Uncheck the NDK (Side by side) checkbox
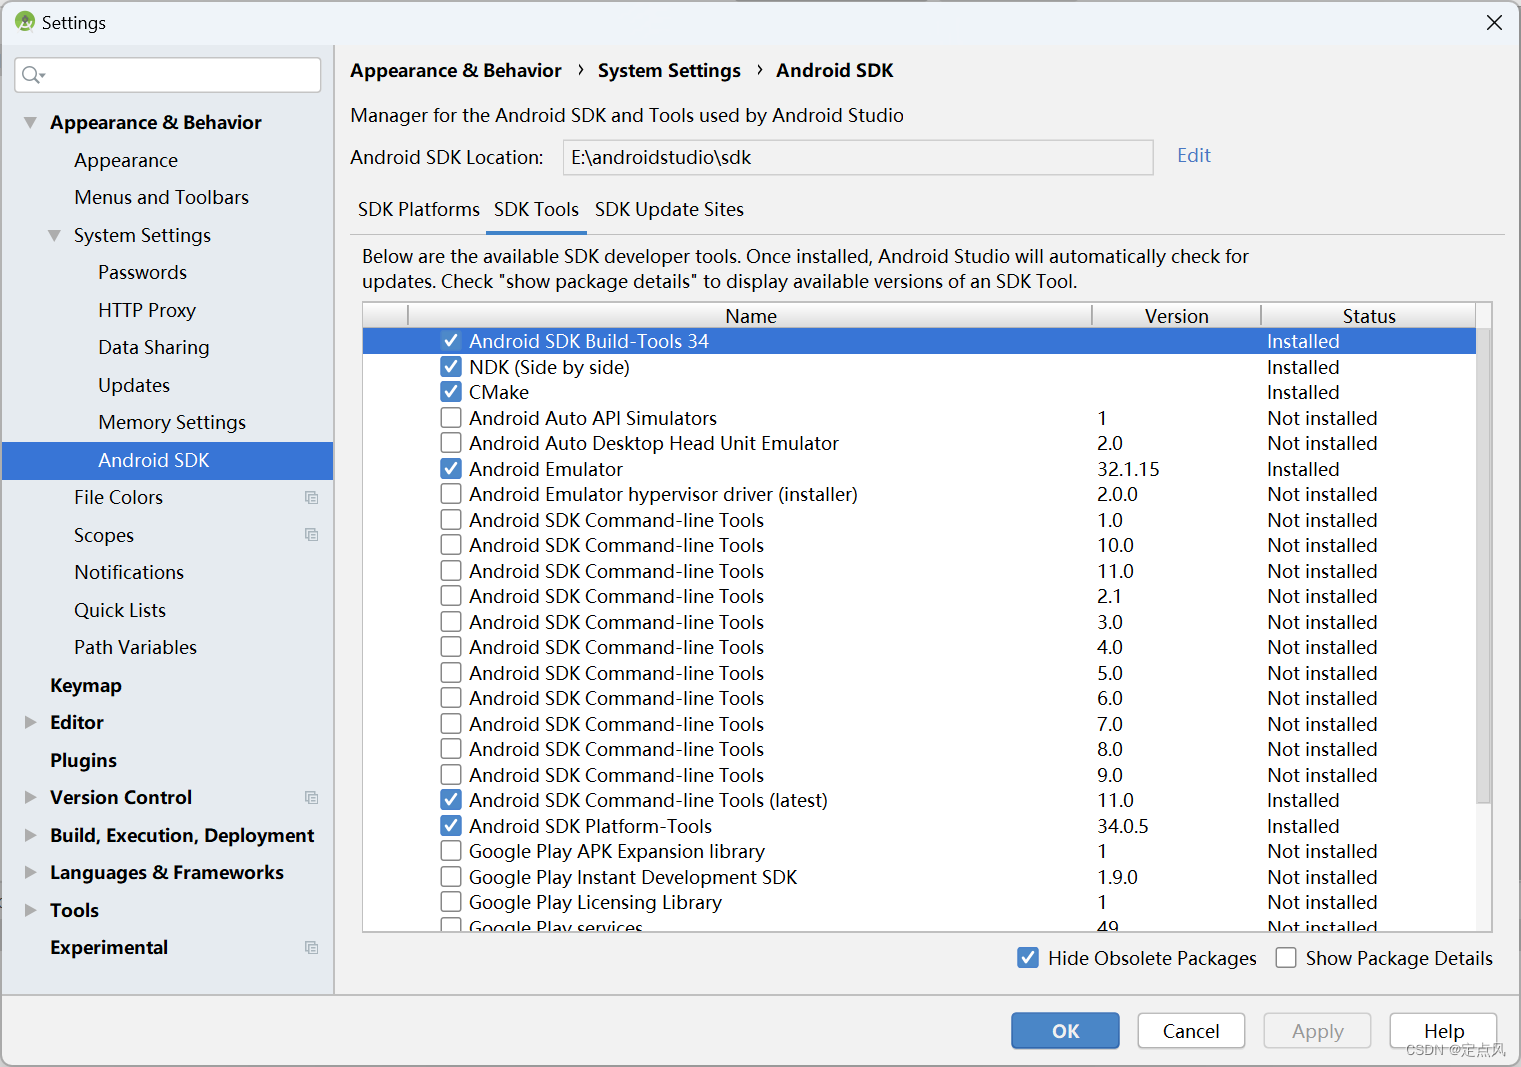 pyautogui.click(x=451, y=367)
